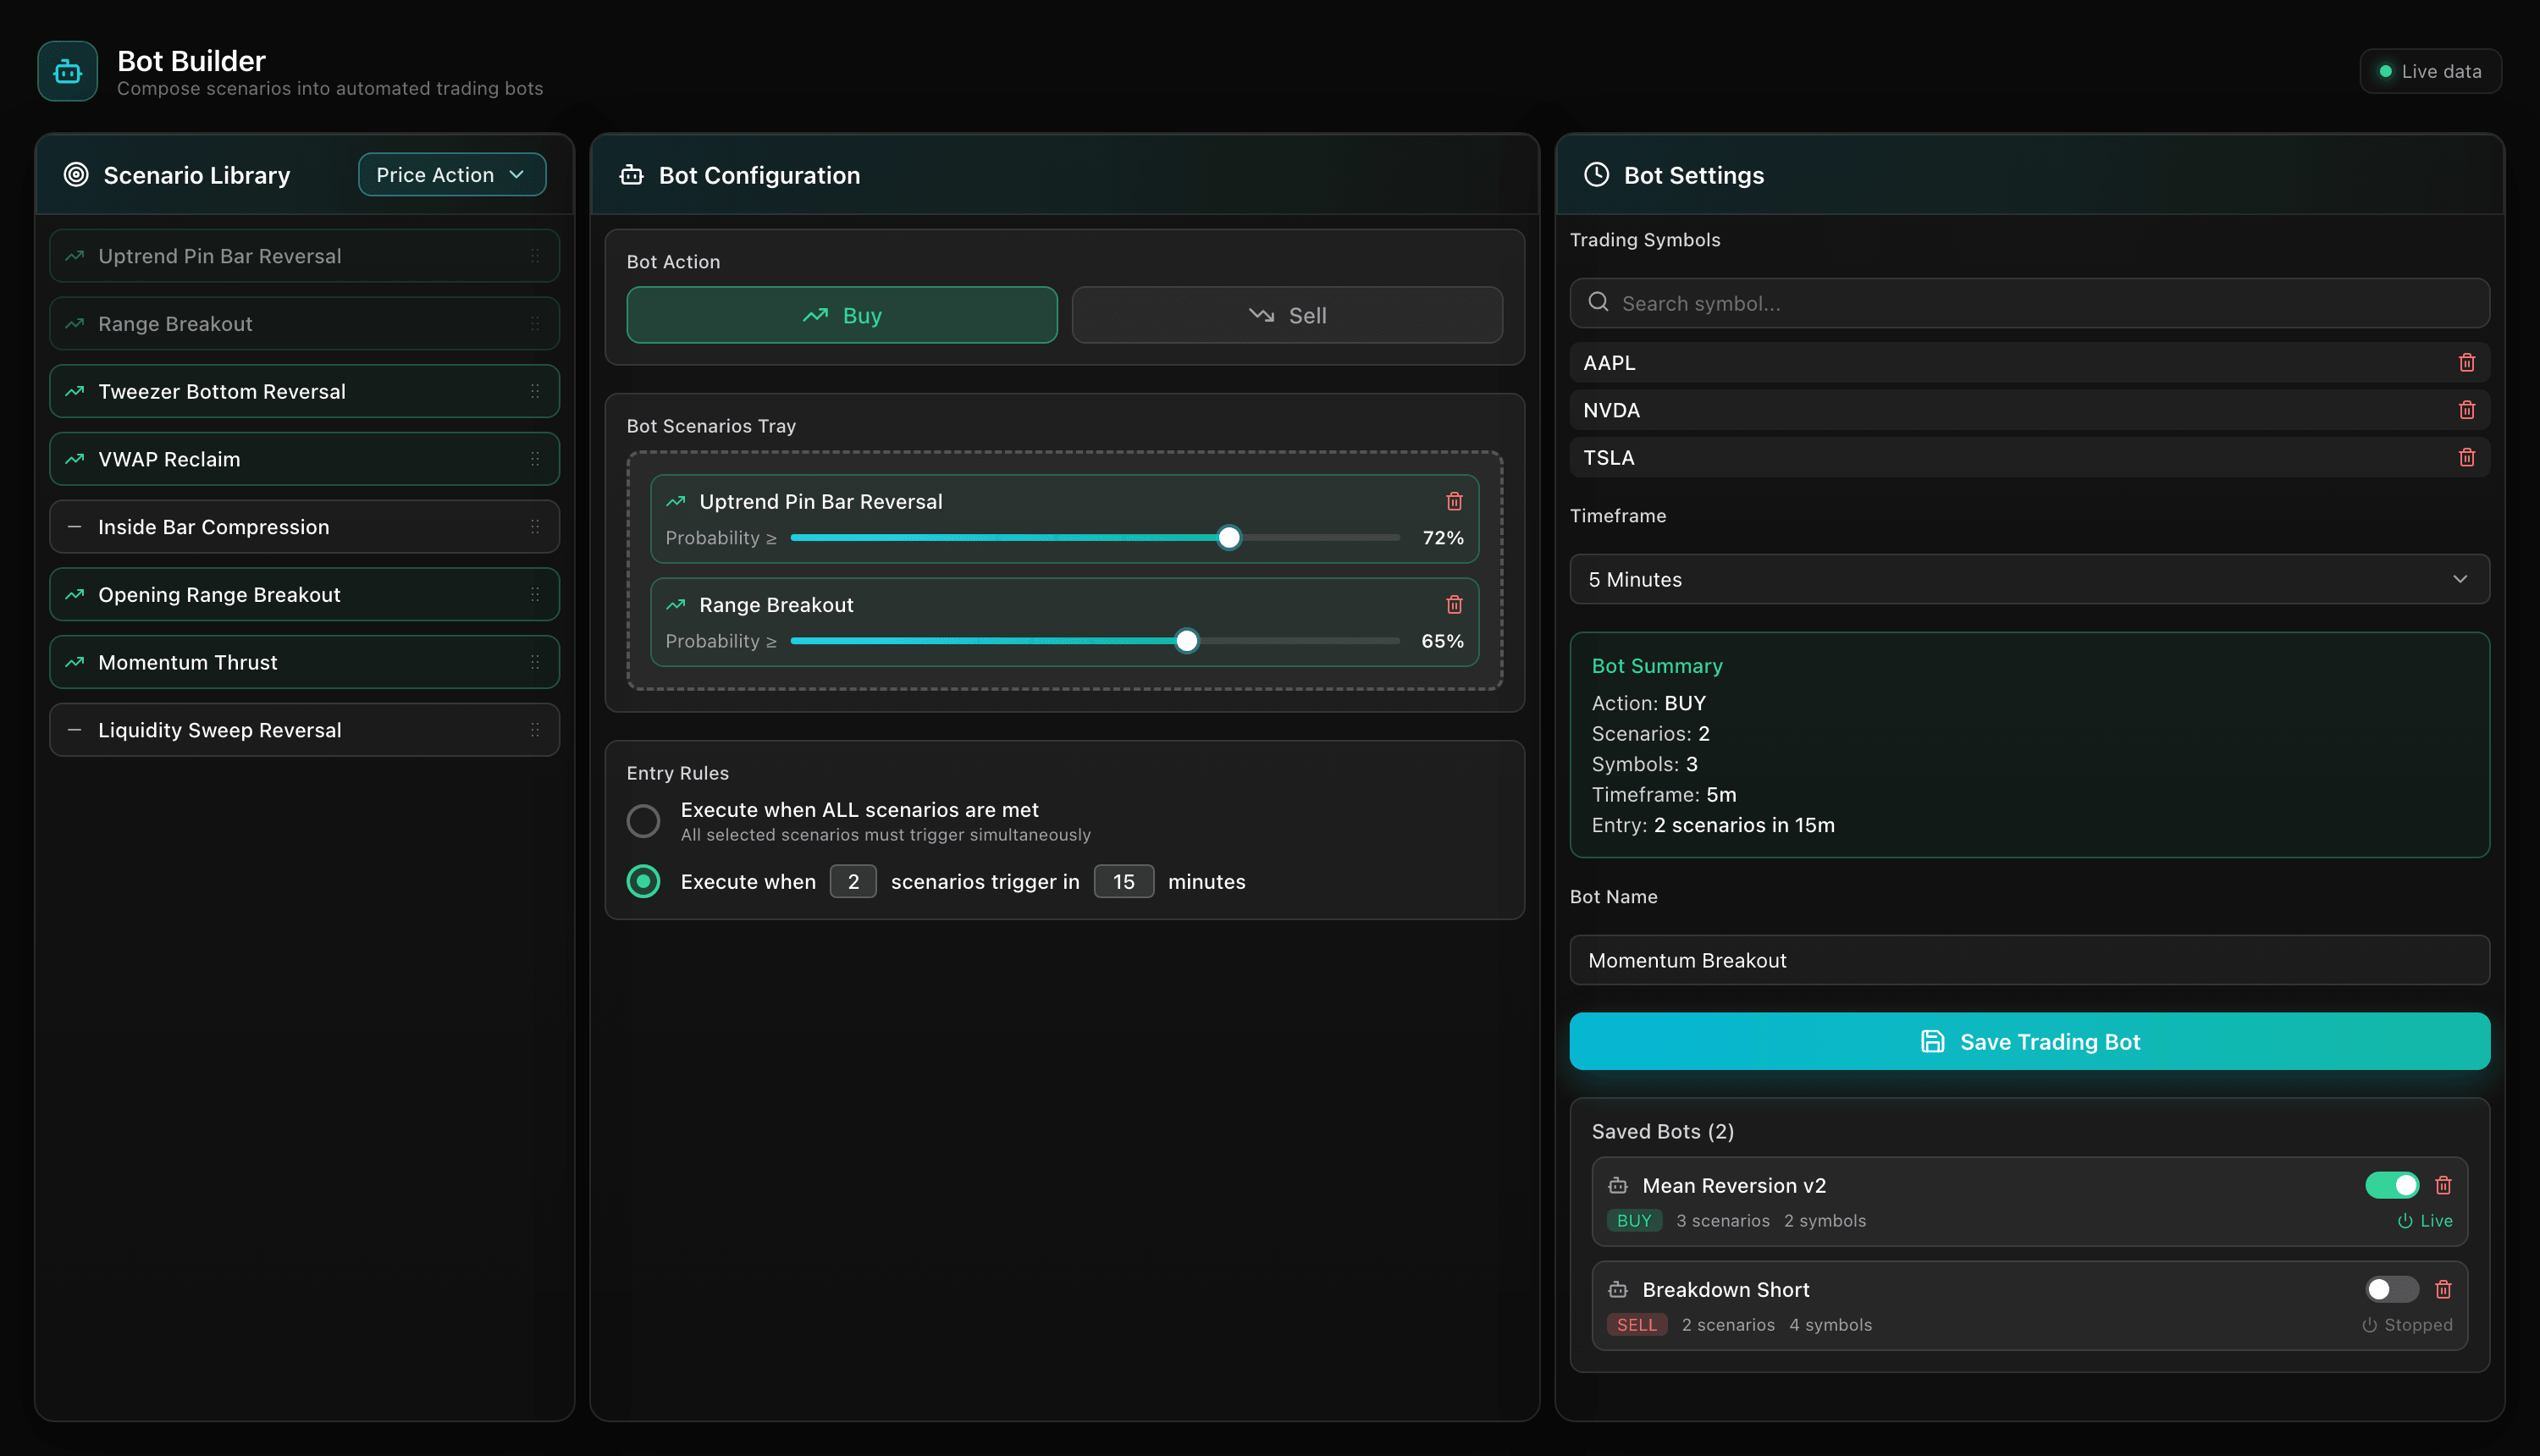Click the drag handle on VWAP Reclaim
The image size is (2540, 1456).
point(535,459)
